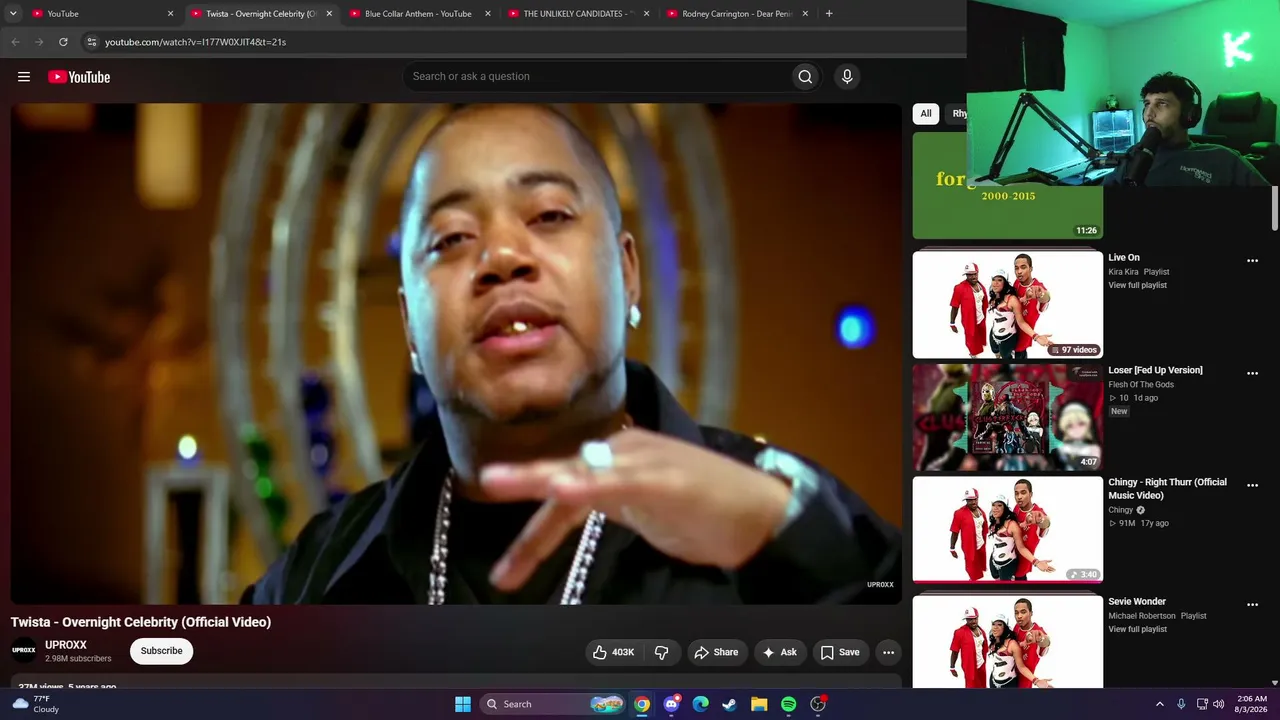The image size is (1280, 720).
Task: Share the Overnight Celebrity video
Action: (716, 652)
